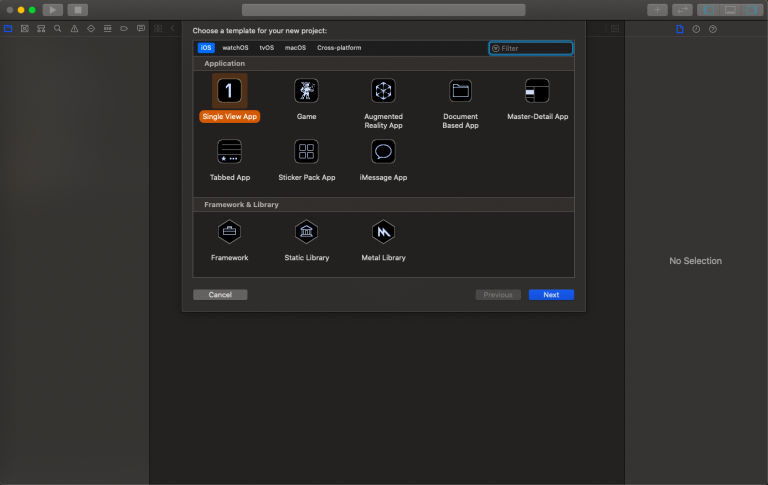This screenshot has width=768, height=485.
Task: Show the Symbol navigator
Action: [41, 29]
